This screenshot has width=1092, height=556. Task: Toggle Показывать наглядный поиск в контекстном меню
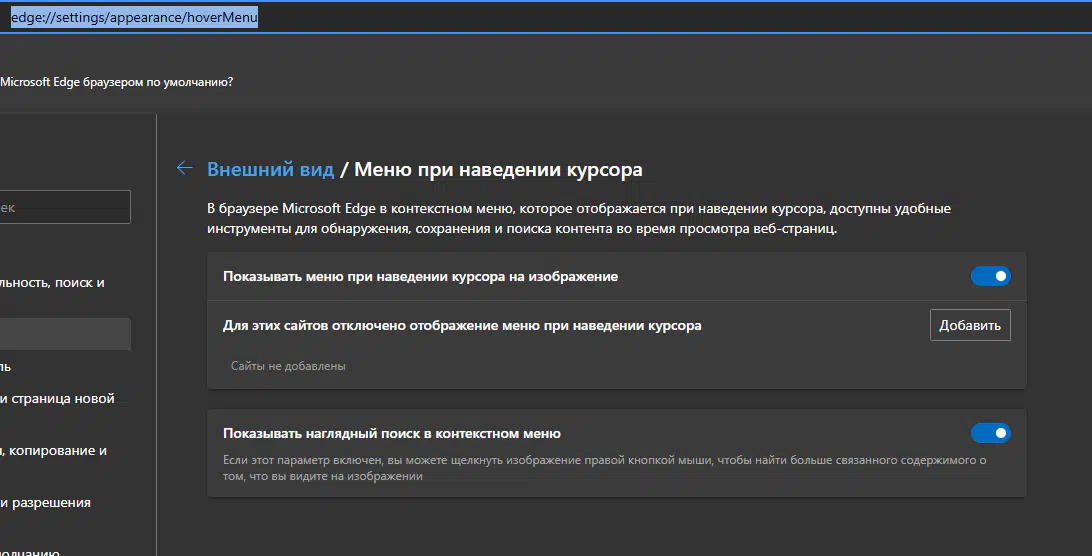tap(990, 433)
